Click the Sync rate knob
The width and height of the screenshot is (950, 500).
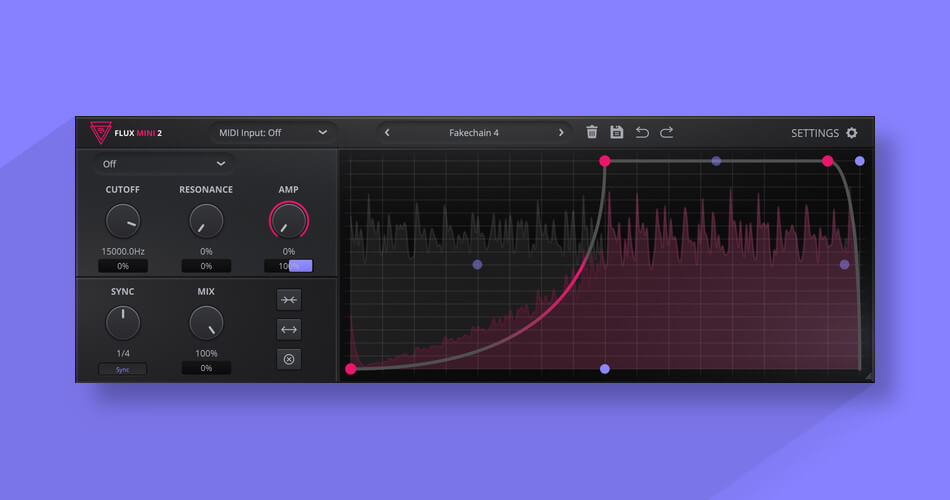(x=123, y=322)
